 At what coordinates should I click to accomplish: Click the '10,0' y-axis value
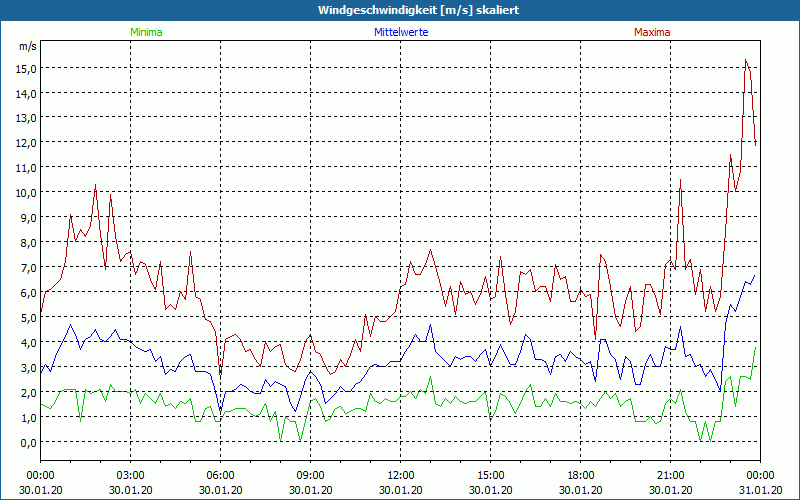click(26, 193)
